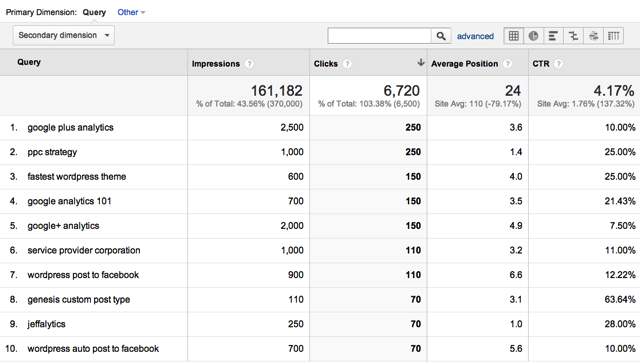Click 7.50% CTR for google+ analytics
The height and width of the screenshot is (364, 640).
(x=622, y=226)
